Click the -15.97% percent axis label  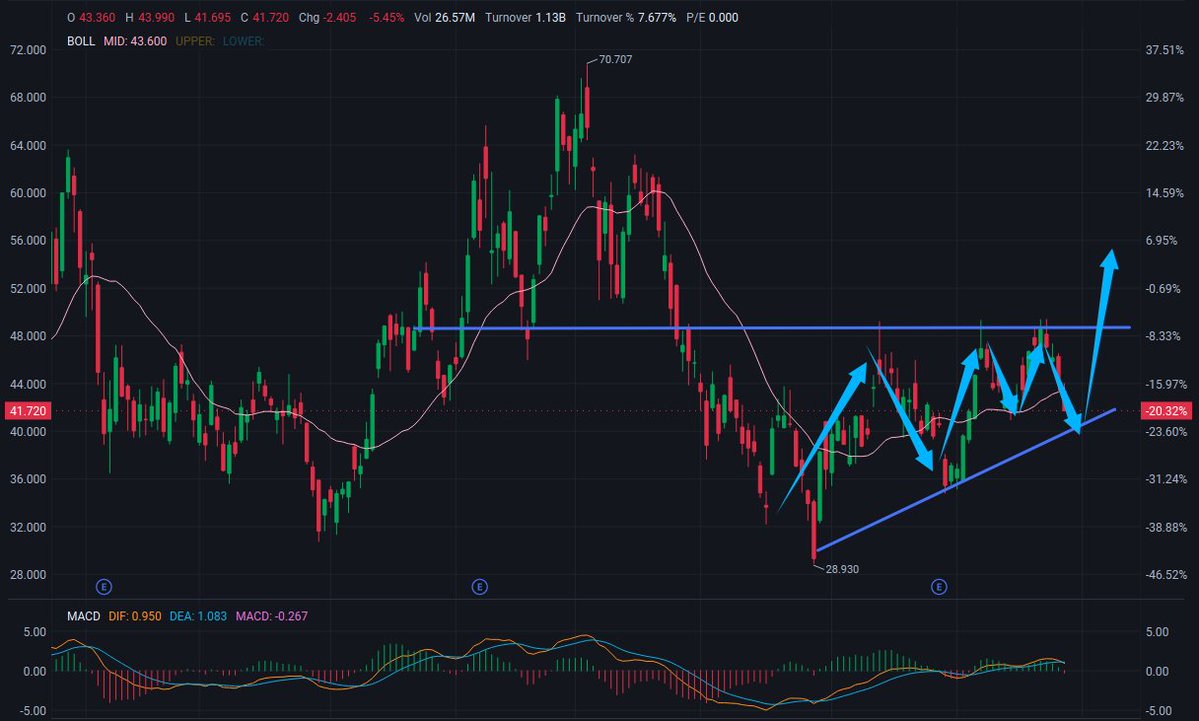[x=1166, y=385]
